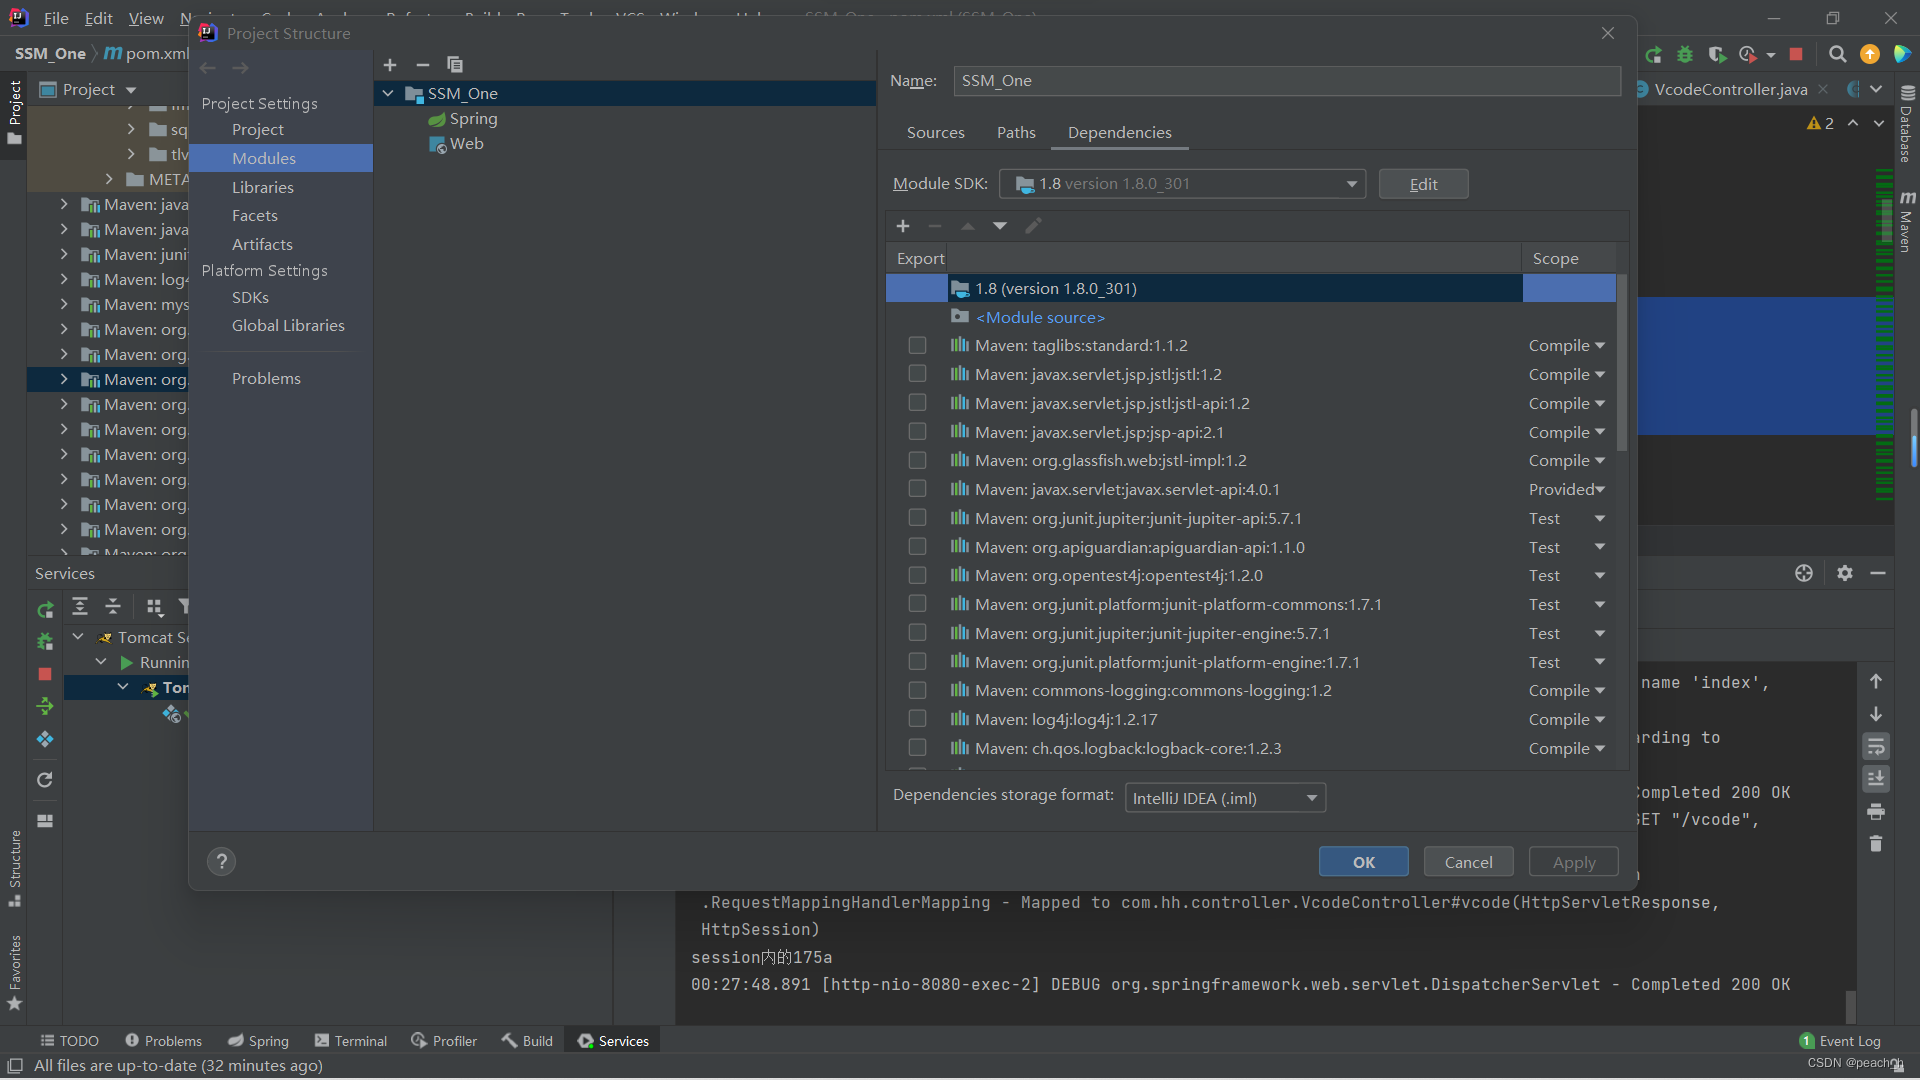Print console output icon

(x=1876, y=811)
